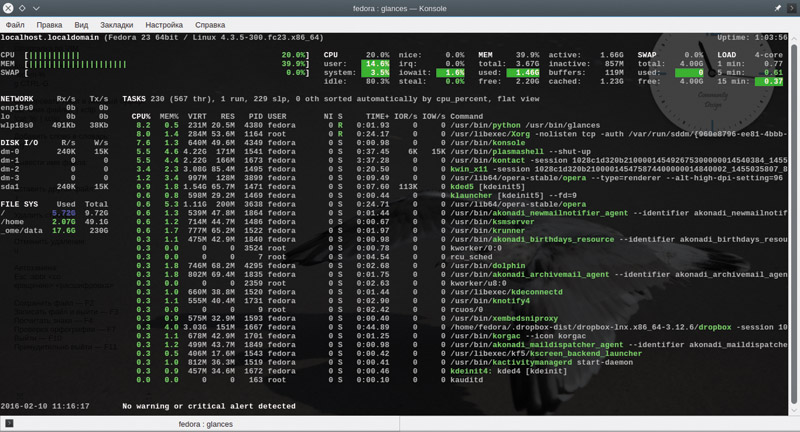This screenshot has height=432, width=800.
Task: Open the Справка menu
Action: (210, 24)
